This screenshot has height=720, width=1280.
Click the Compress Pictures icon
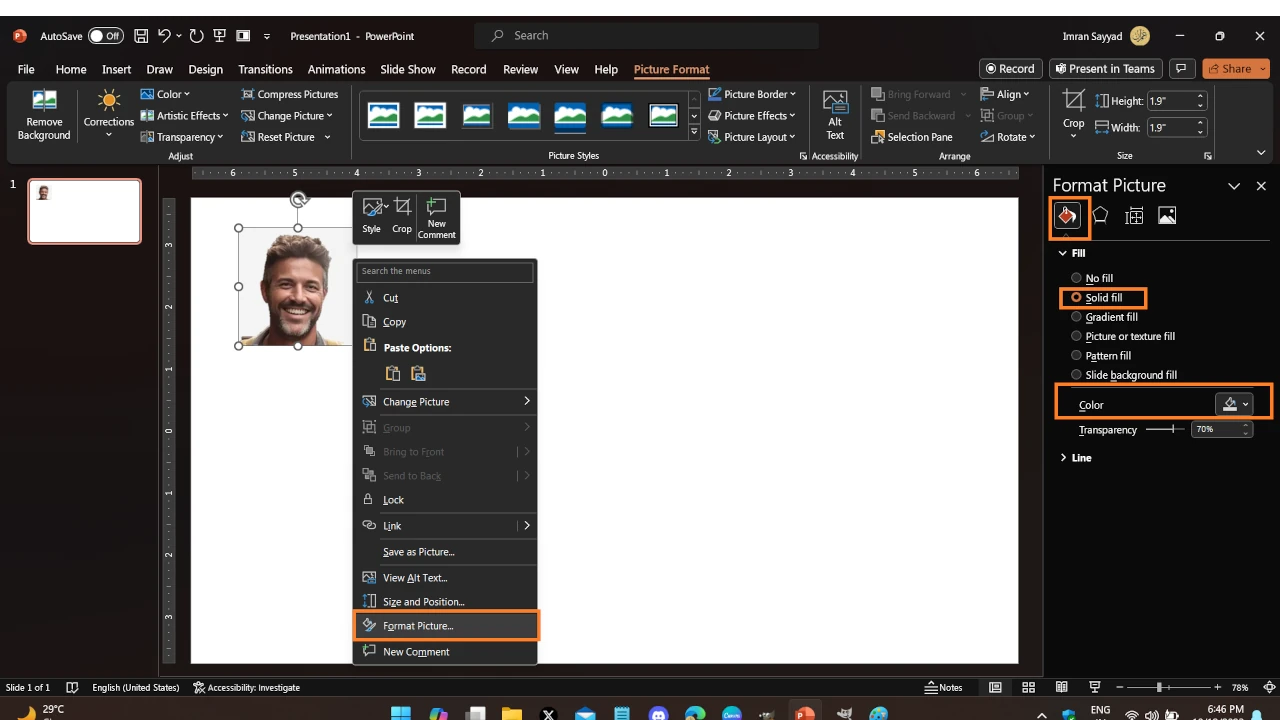pyautogui.click(x=248, y=94)
